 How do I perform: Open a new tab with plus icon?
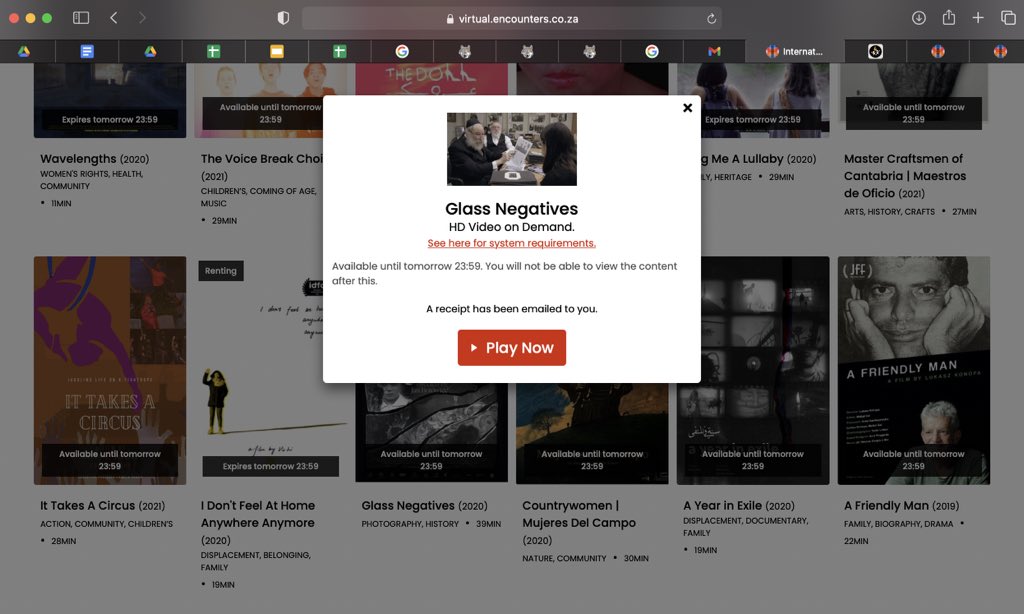point(978,18)
